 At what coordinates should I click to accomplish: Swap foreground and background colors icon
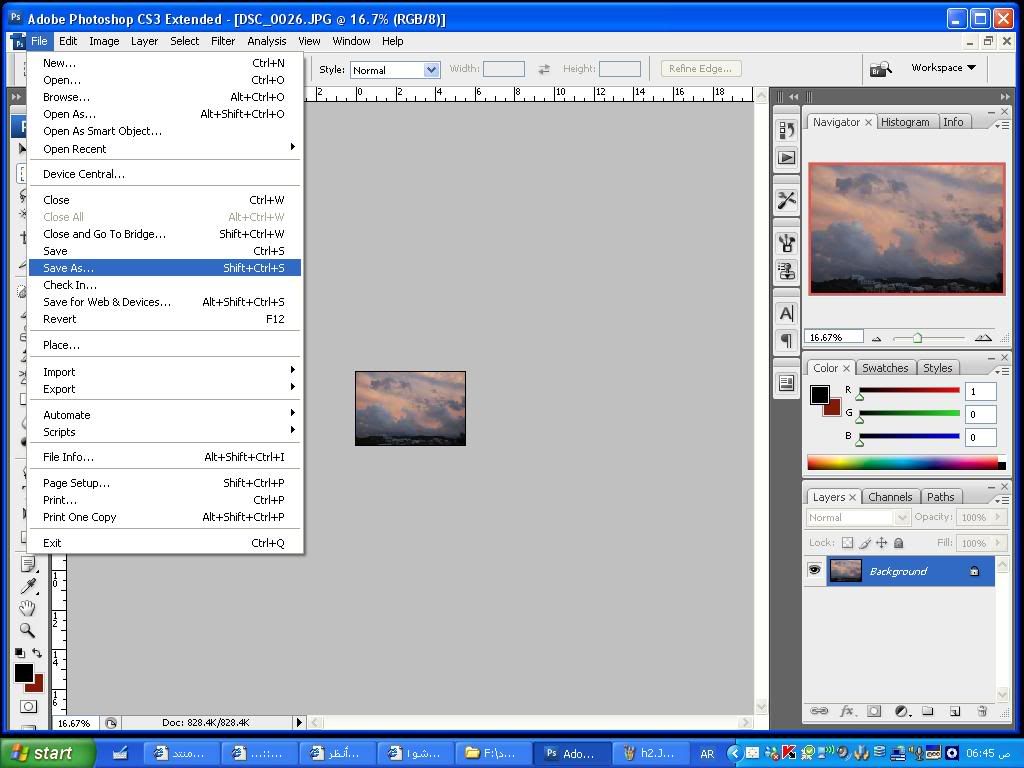click(x=38, y=653)
